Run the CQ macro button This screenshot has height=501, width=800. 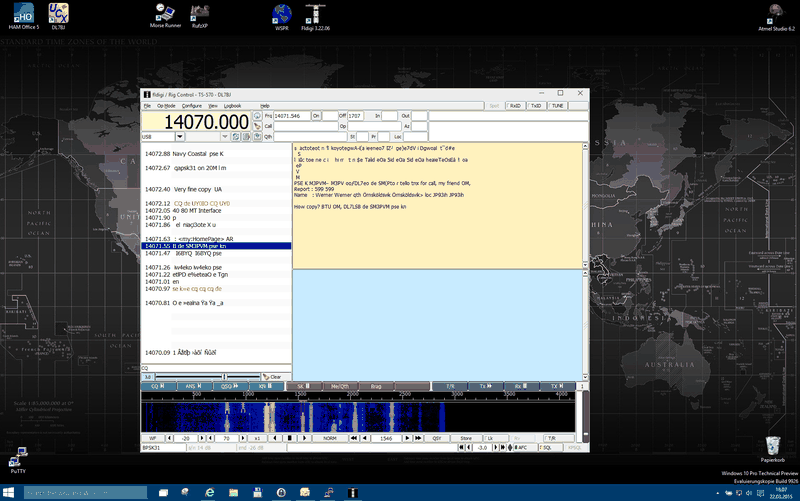(159, 386)
